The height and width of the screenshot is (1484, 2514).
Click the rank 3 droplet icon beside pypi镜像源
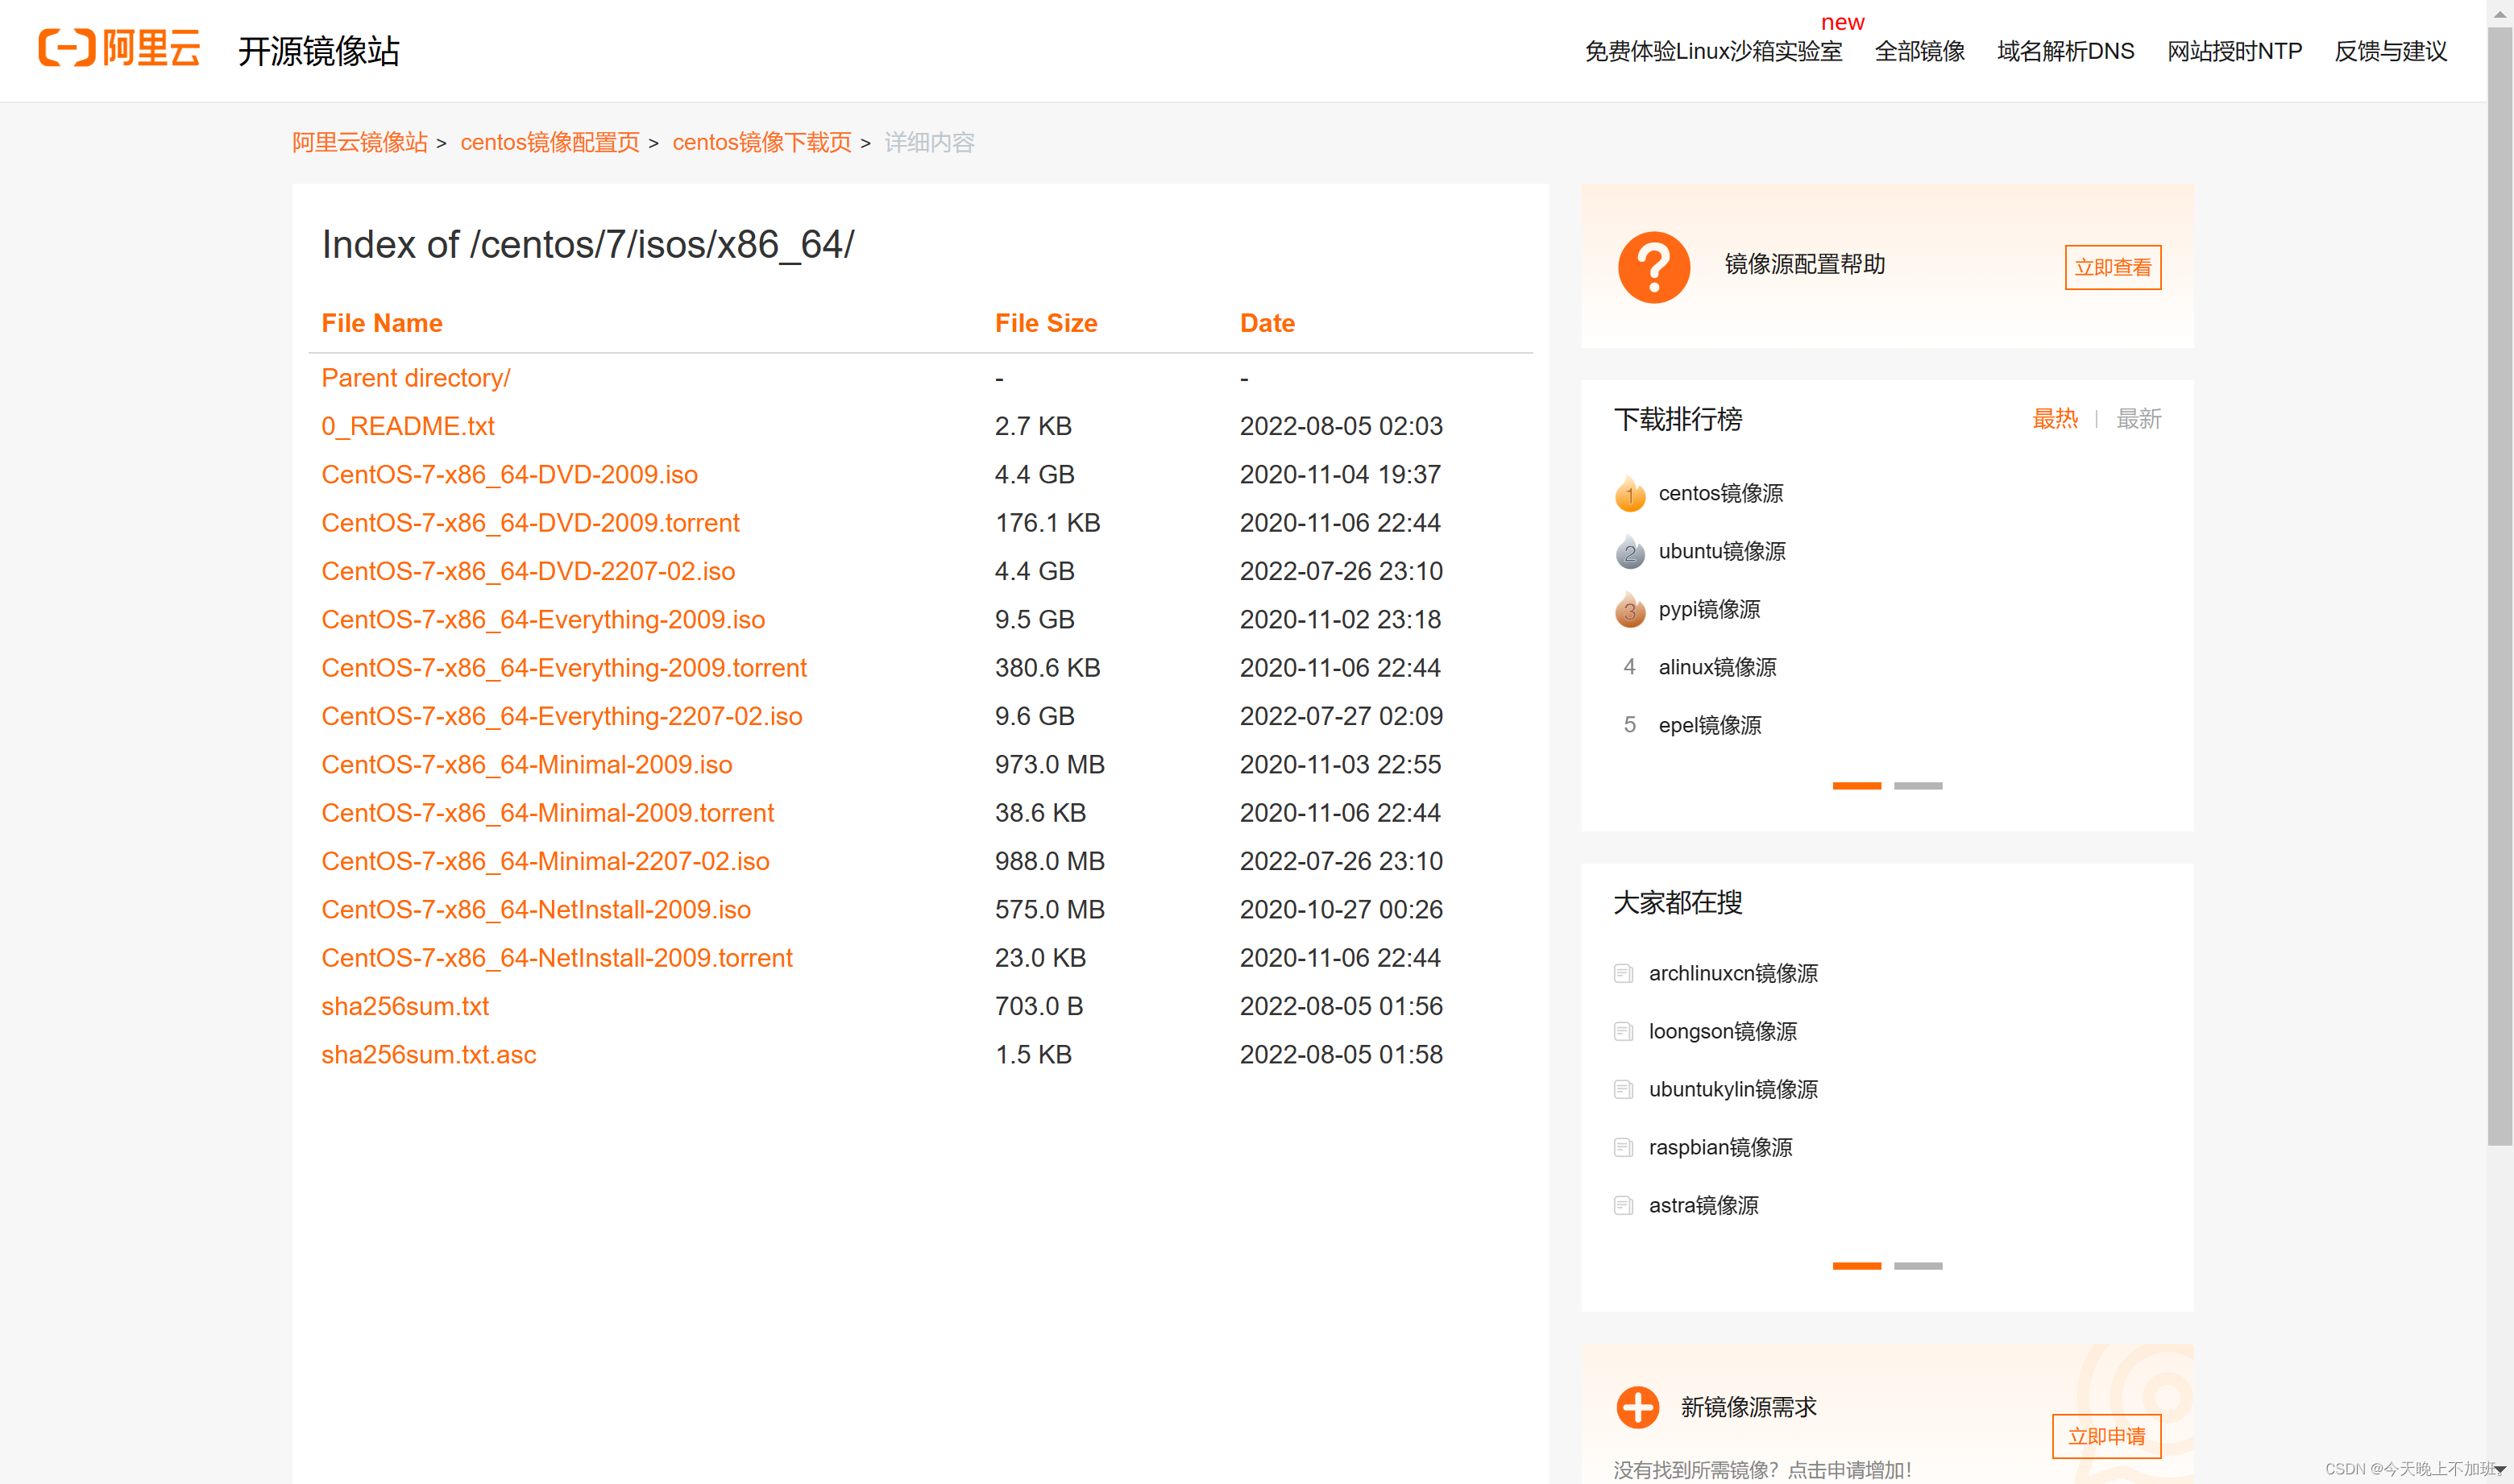coord(1629,610)
